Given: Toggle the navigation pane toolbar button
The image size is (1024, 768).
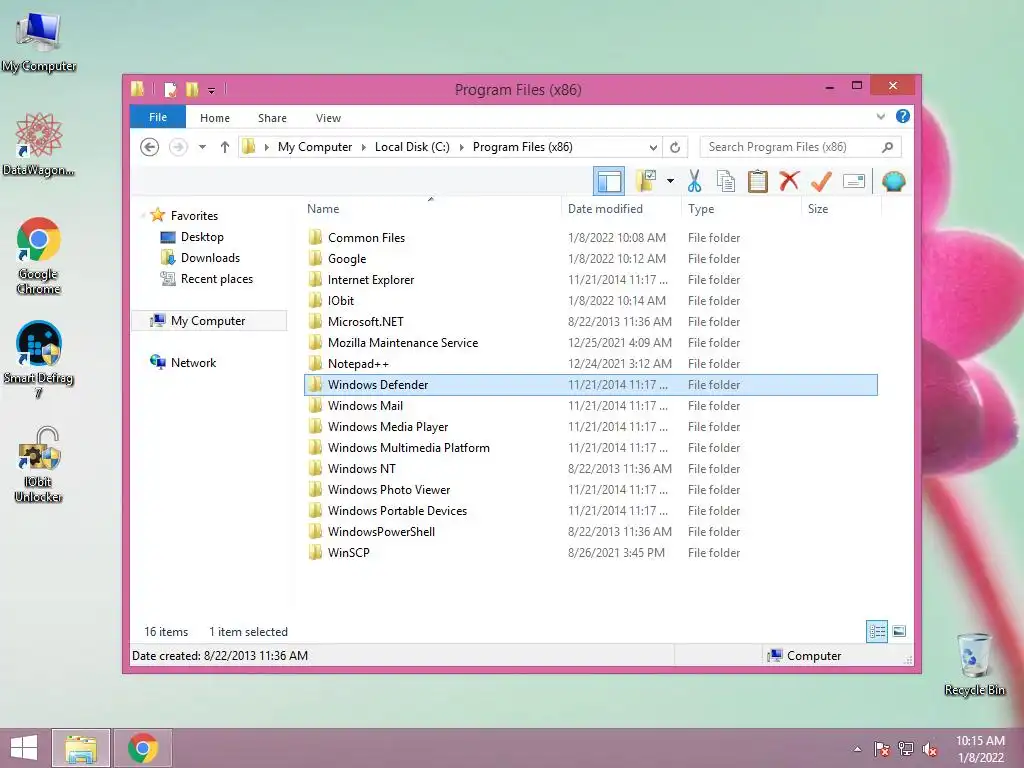Looking at the screenshot, I should click(x=609, y=181).
